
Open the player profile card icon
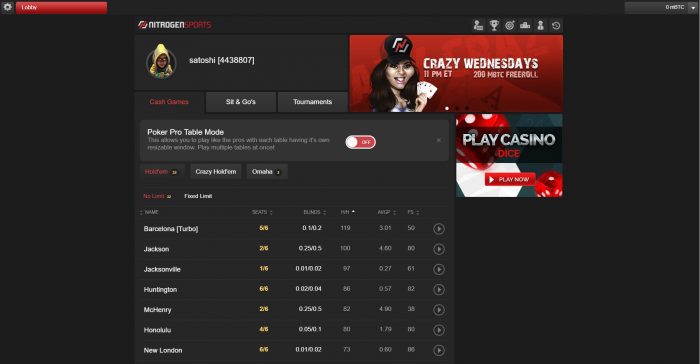tap(478, 25)
